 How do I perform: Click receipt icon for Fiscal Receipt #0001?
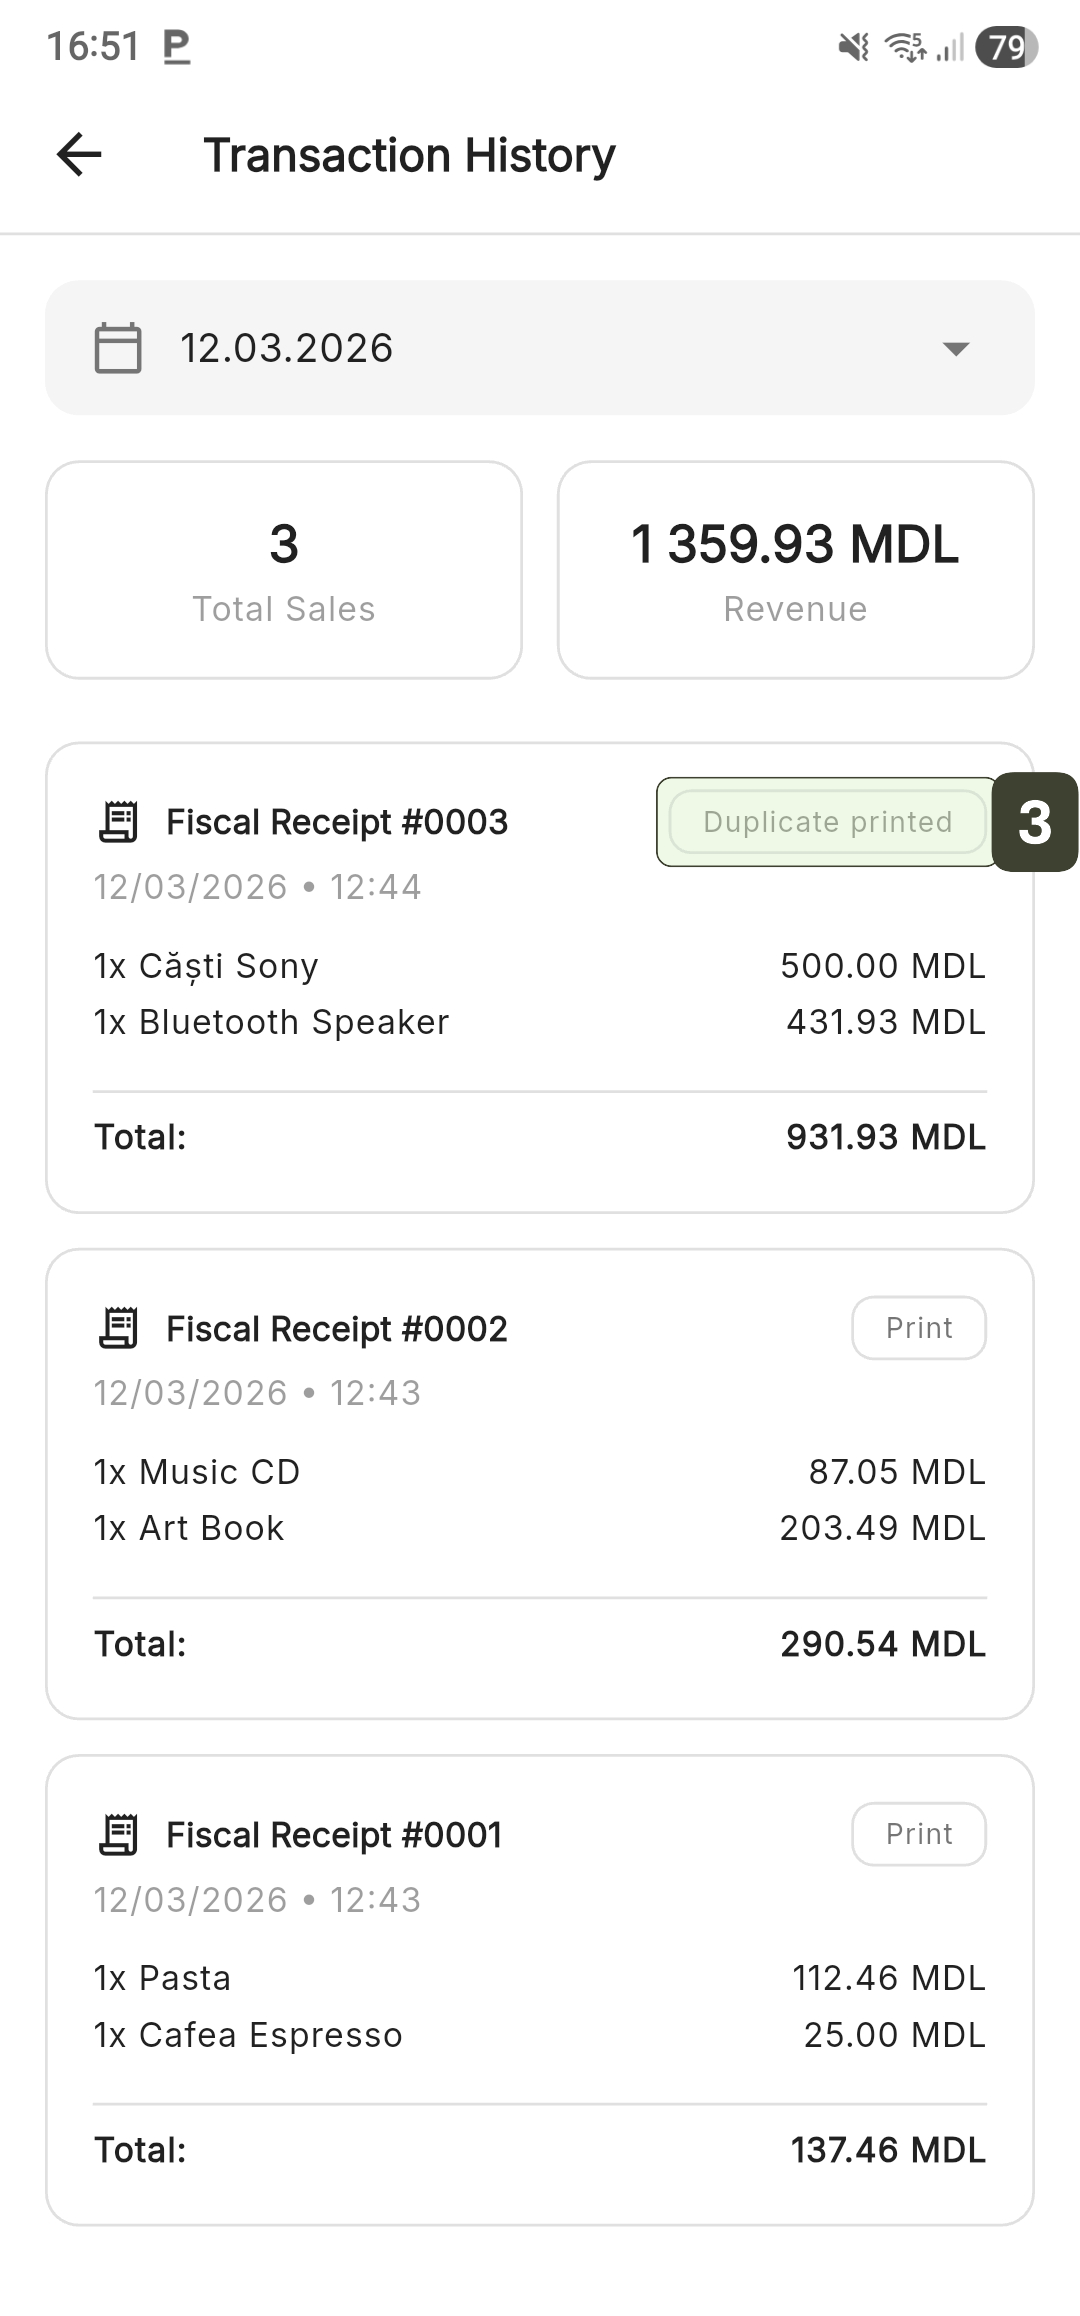[119, 1834]
